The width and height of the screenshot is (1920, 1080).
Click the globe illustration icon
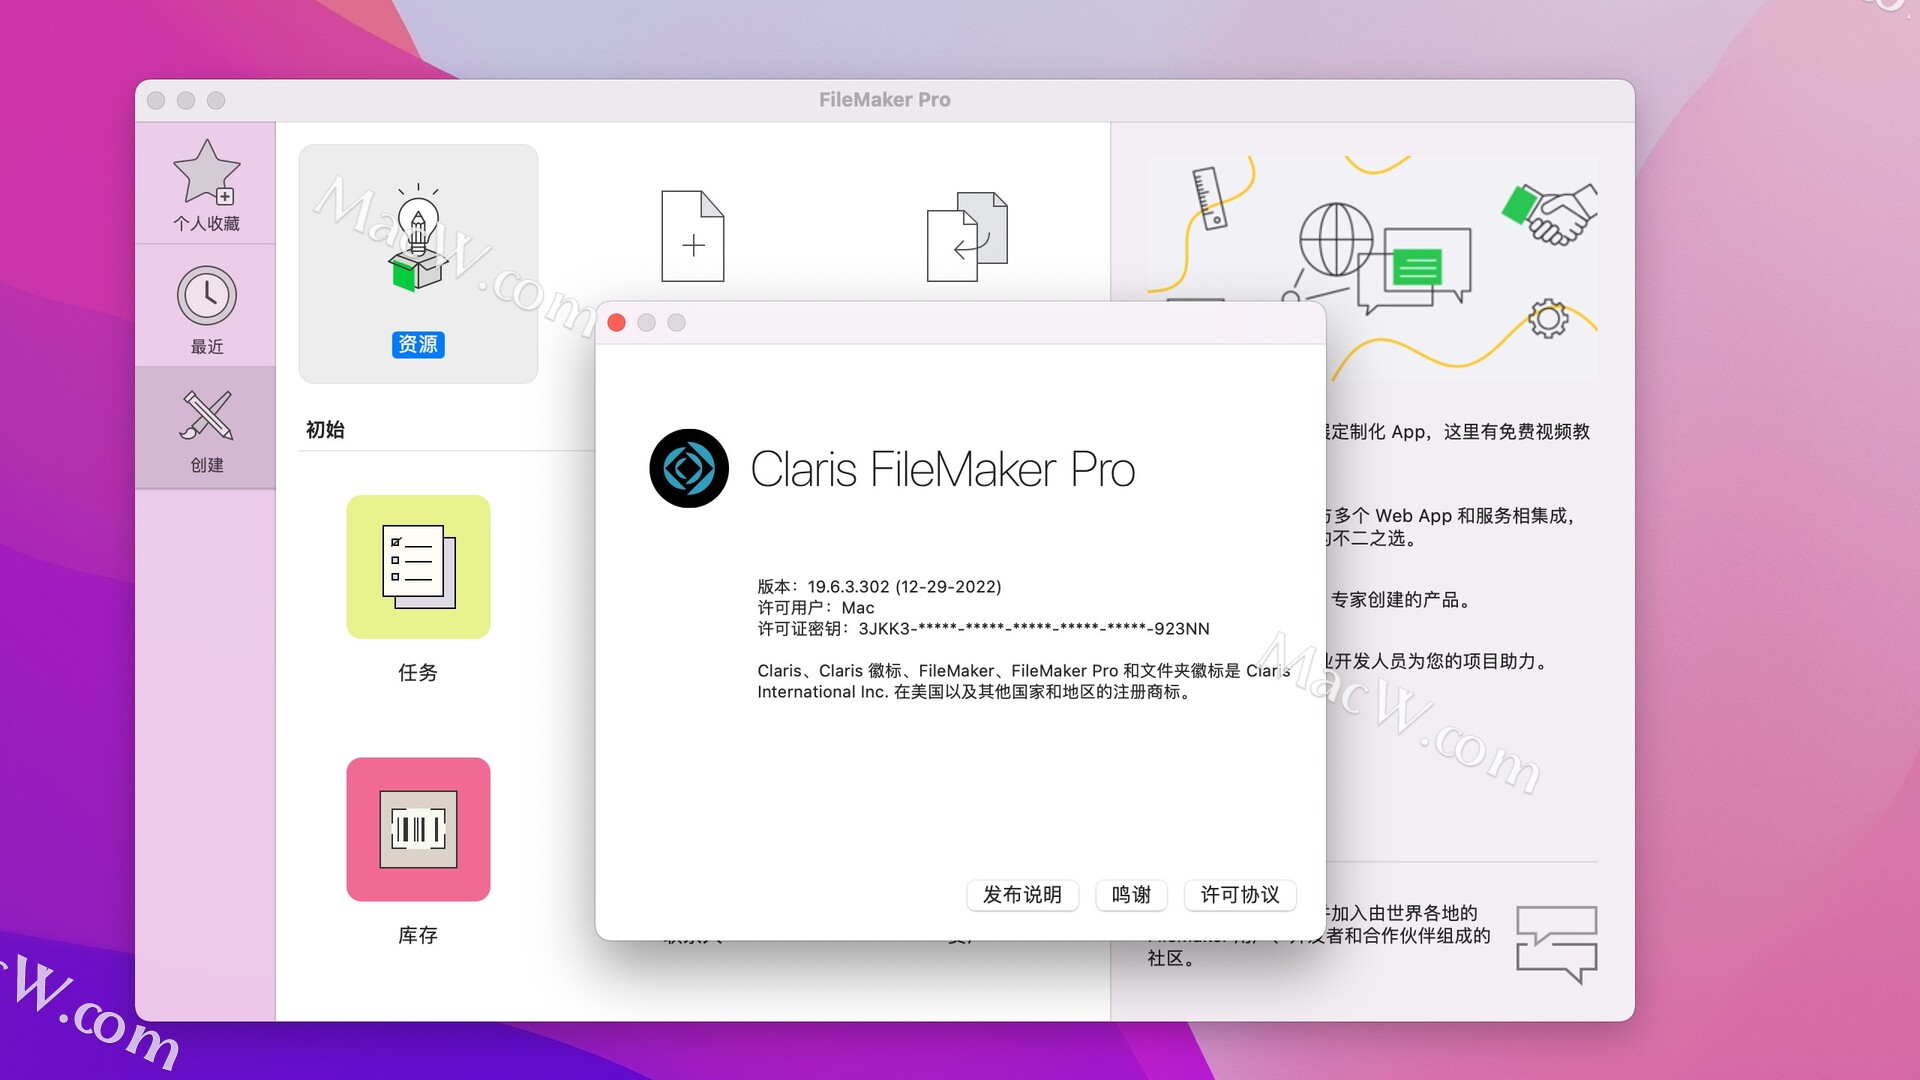pos(1336,240)
